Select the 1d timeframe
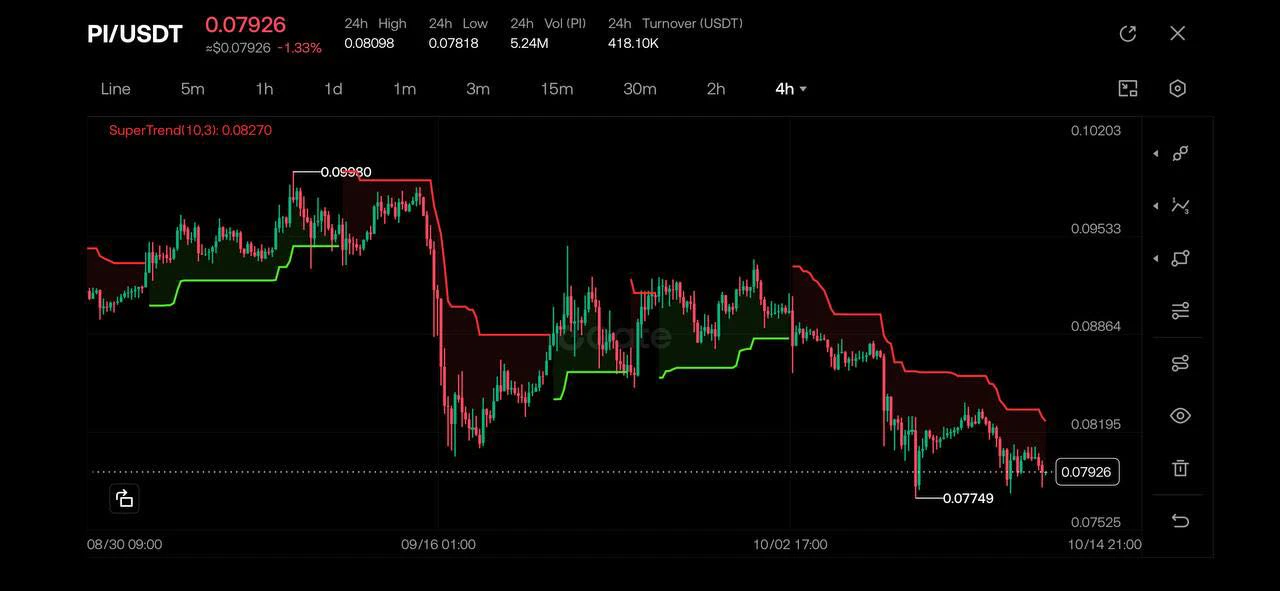This screenshot has width=1280, height=591. click(333, 89)
